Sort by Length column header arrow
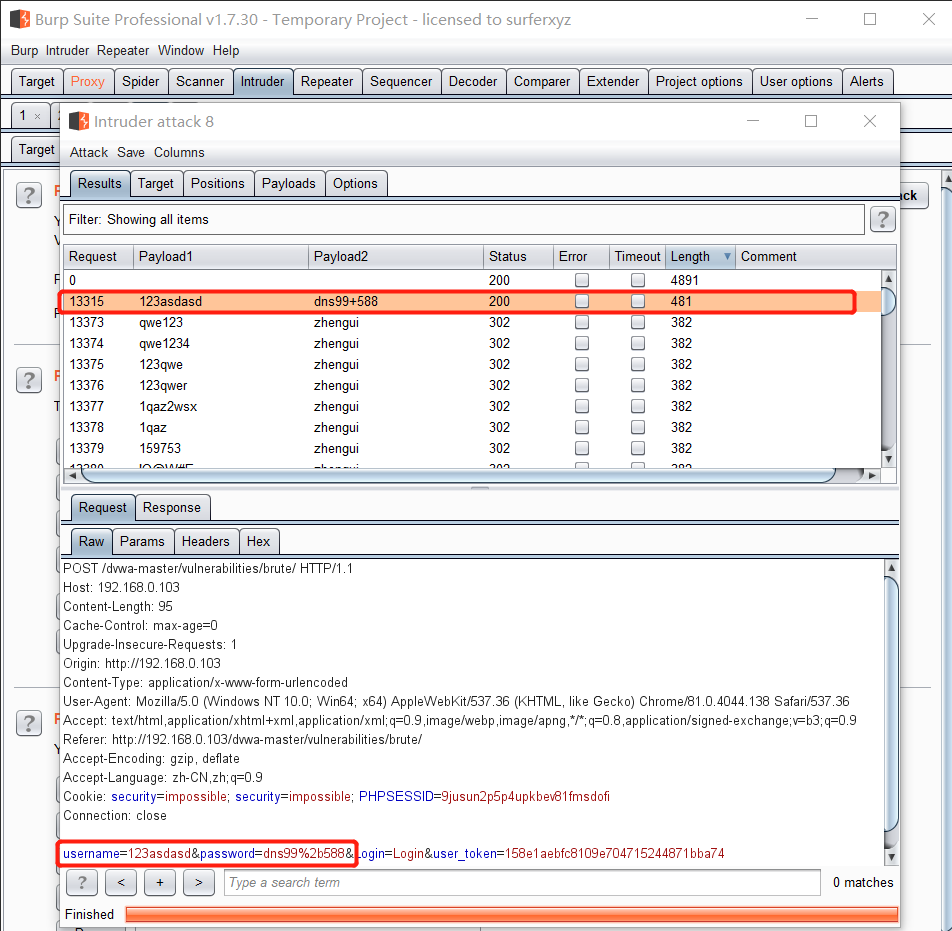Viewport: 952px width, 931px height. (x=727, y=256)
